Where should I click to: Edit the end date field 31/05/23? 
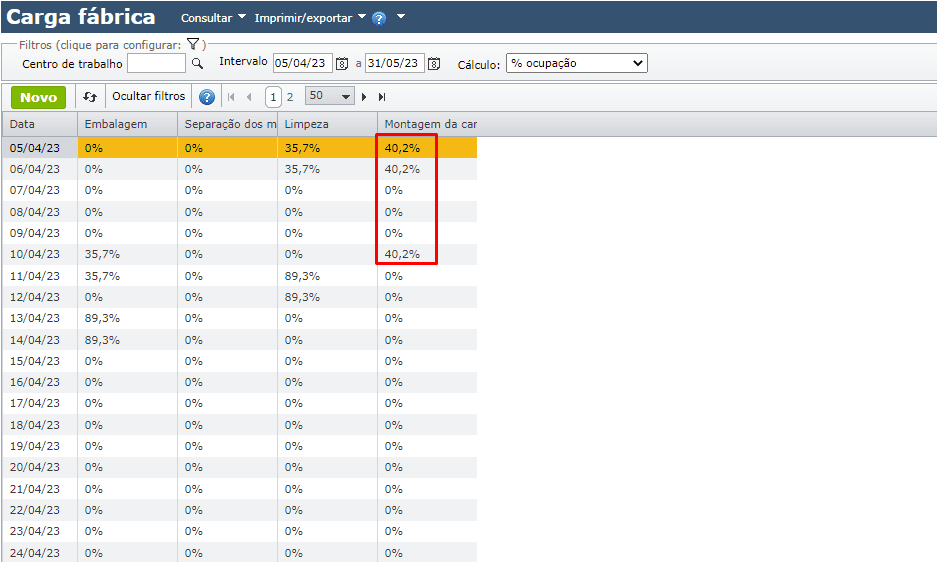coord(394,63)
